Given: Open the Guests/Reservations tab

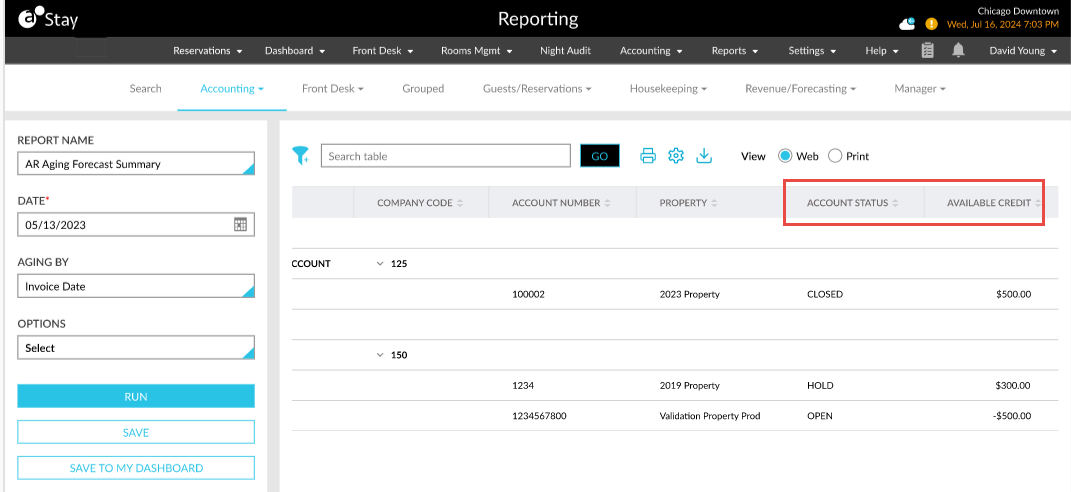Looking at the screenshot, I should [537, 88].
